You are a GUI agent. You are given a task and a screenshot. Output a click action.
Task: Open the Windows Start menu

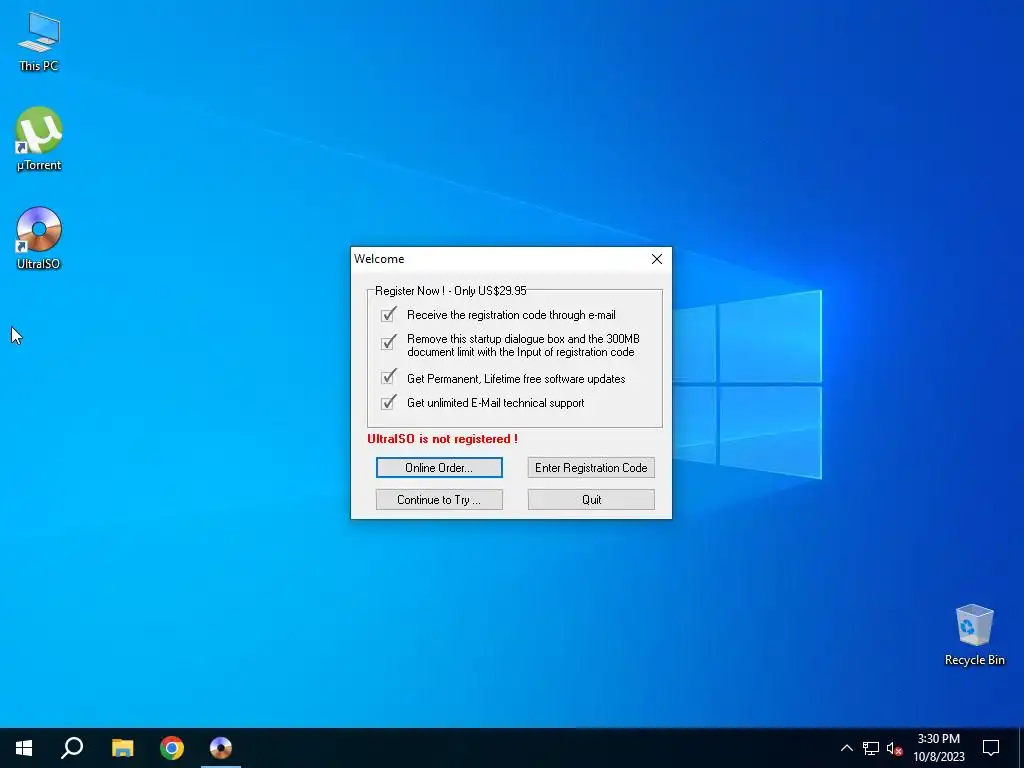(x=24, y=748)
